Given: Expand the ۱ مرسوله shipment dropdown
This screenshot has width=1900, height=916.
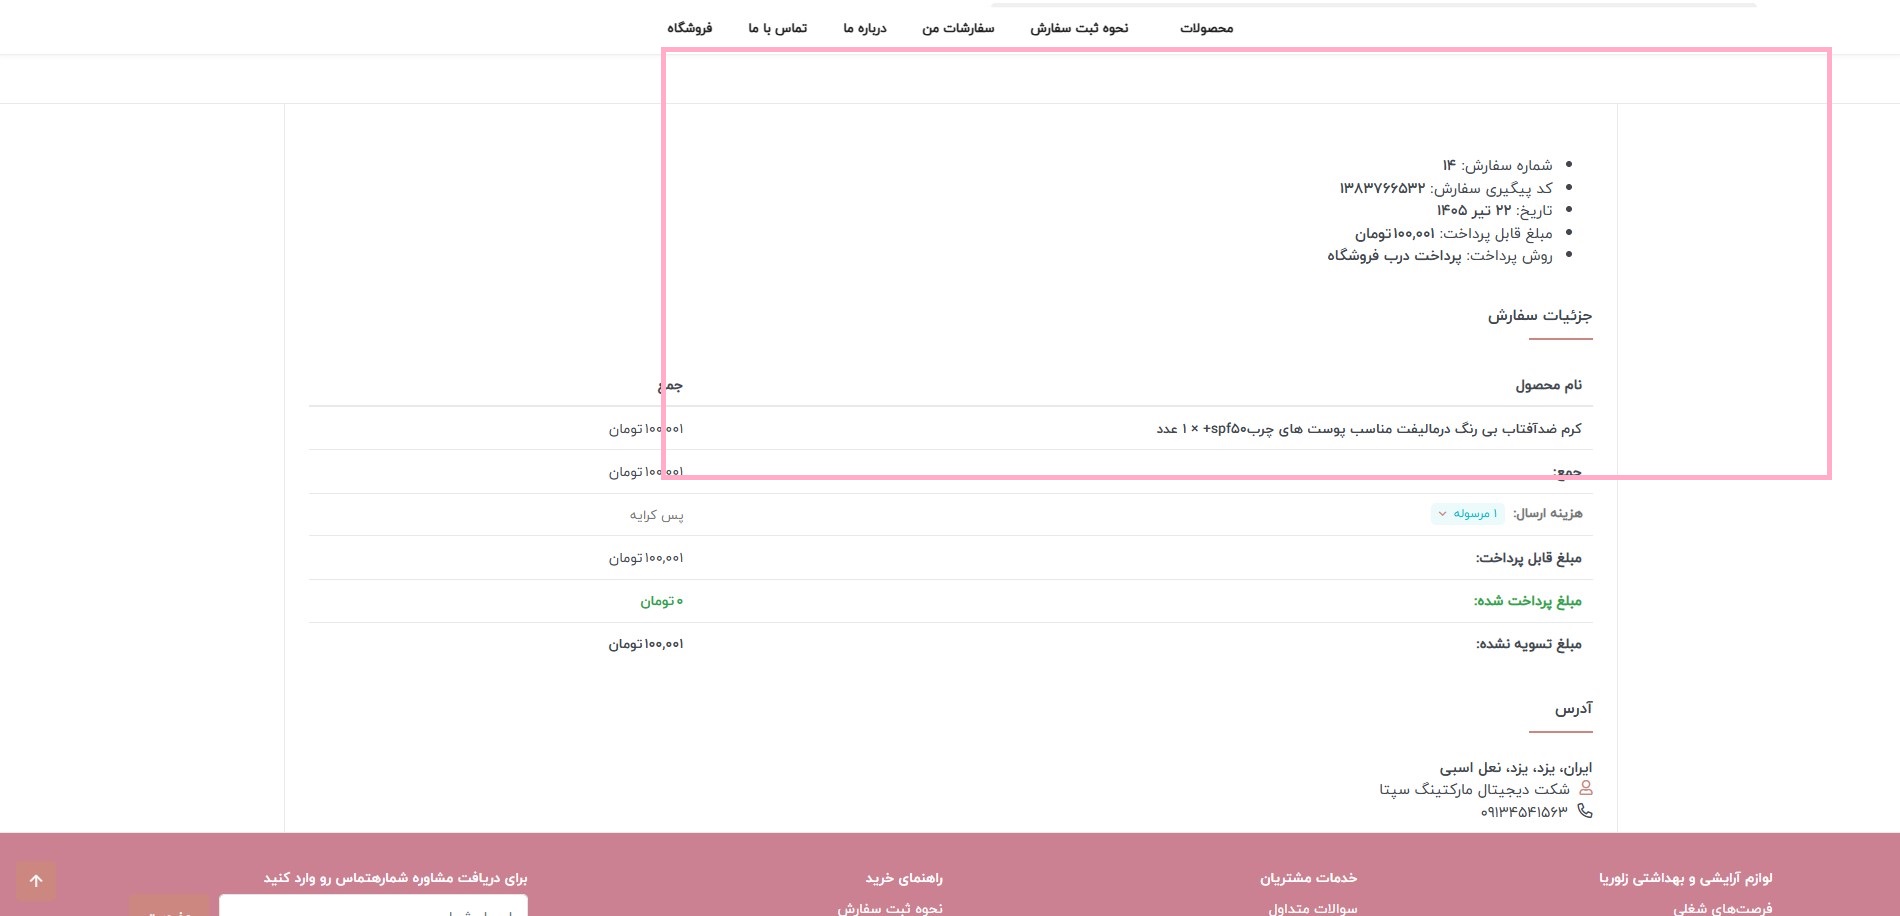Looking at the screenshot, I should tap(1468, 513).
